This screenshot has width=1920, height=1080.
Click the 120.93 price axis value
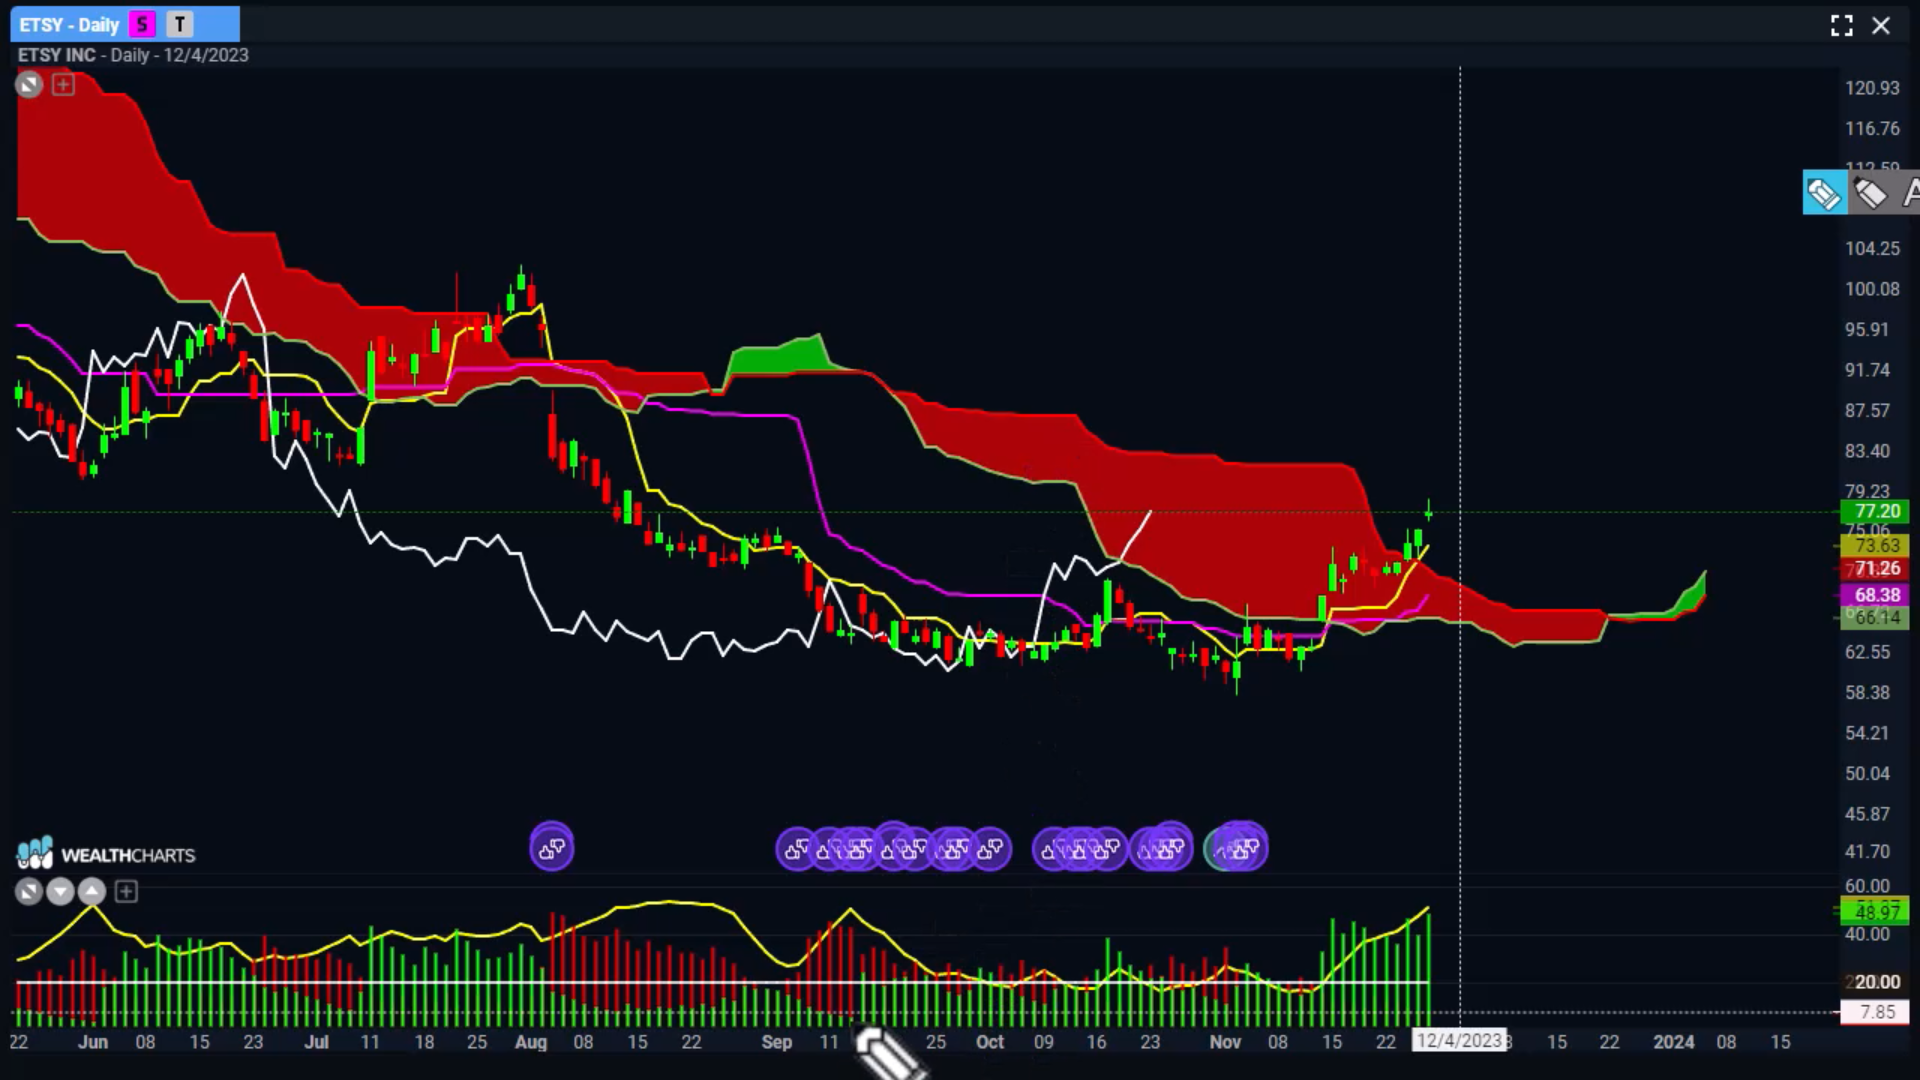click(1872, 88)
